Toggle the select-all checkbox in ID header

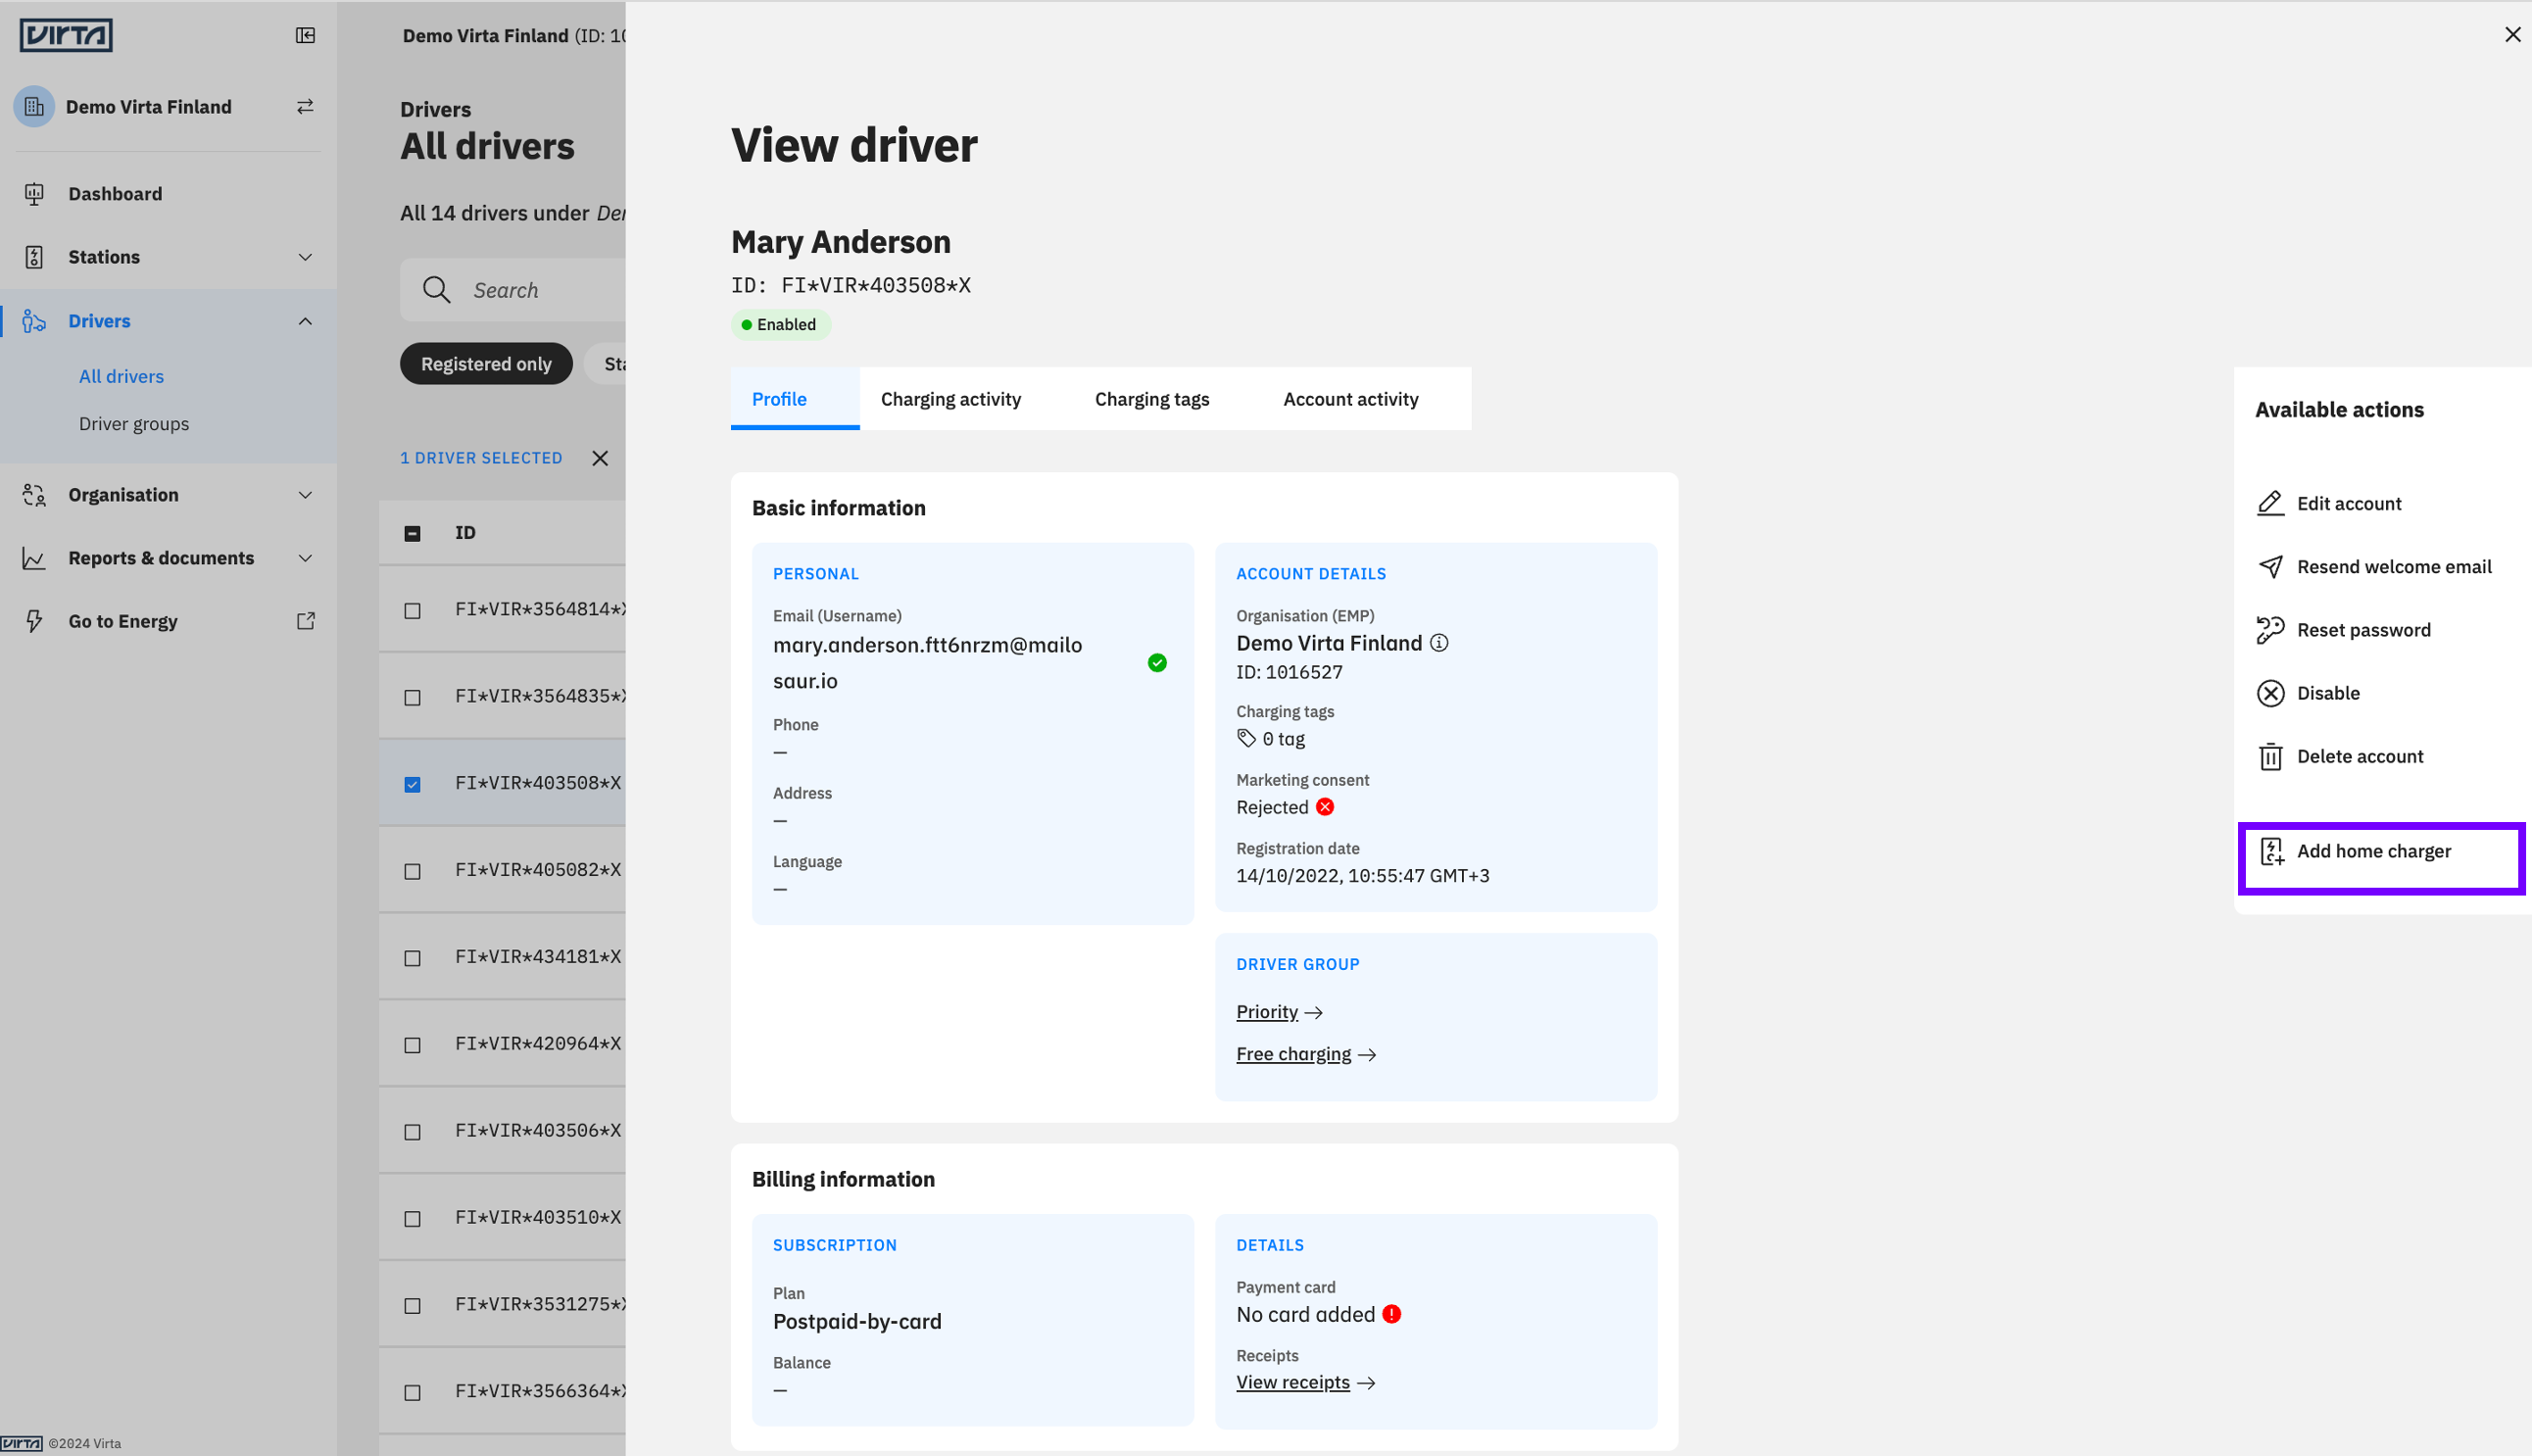412,533
